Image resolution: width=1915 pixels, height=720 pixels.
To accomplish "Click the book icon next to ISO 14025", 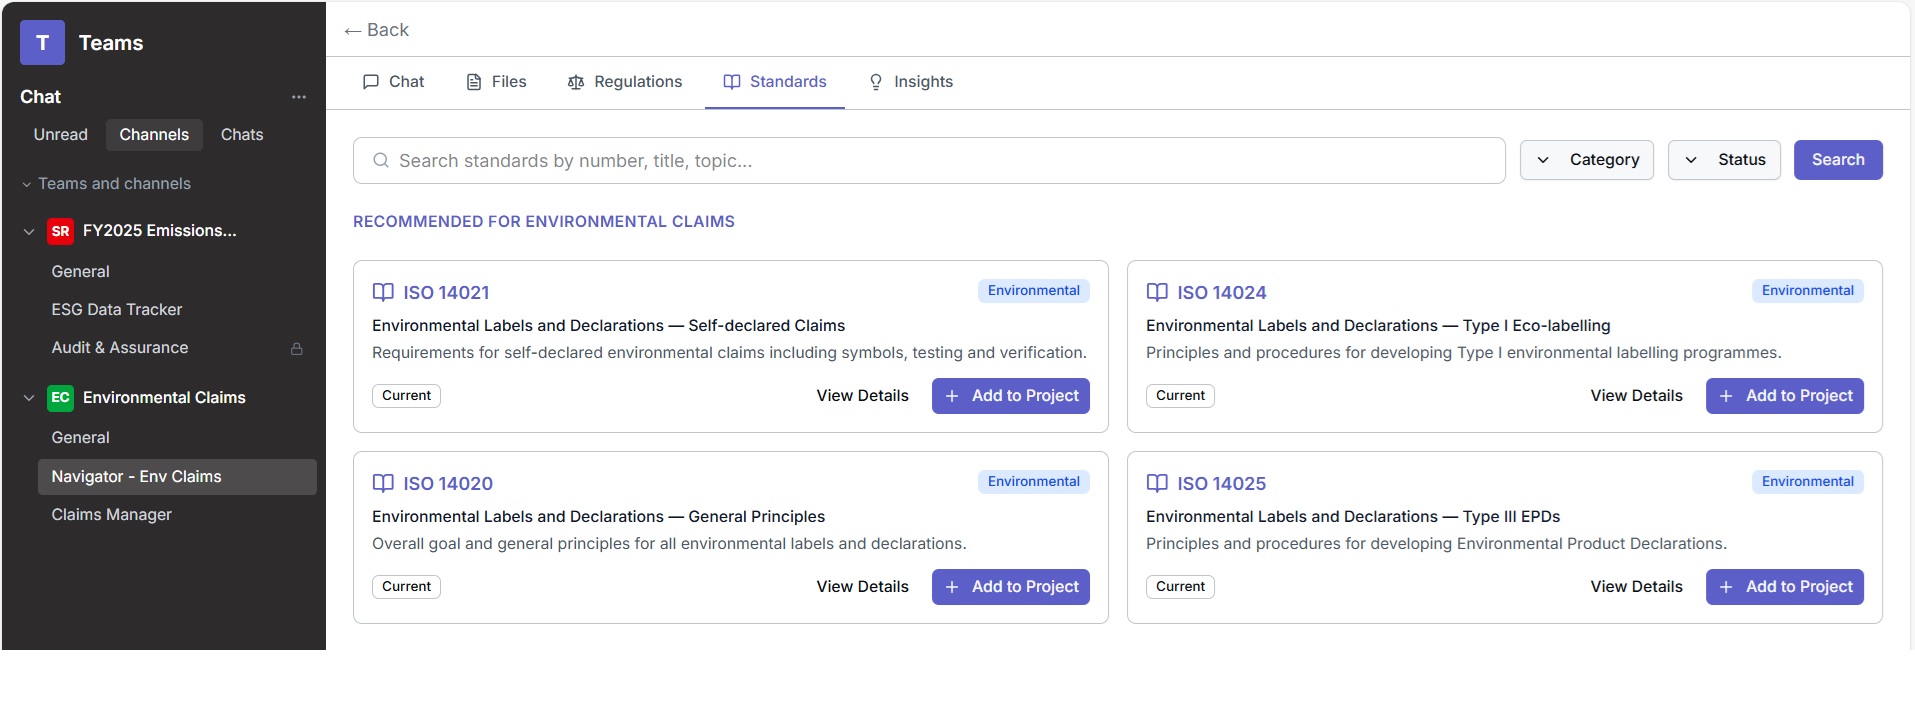I will click(1157, 483).
